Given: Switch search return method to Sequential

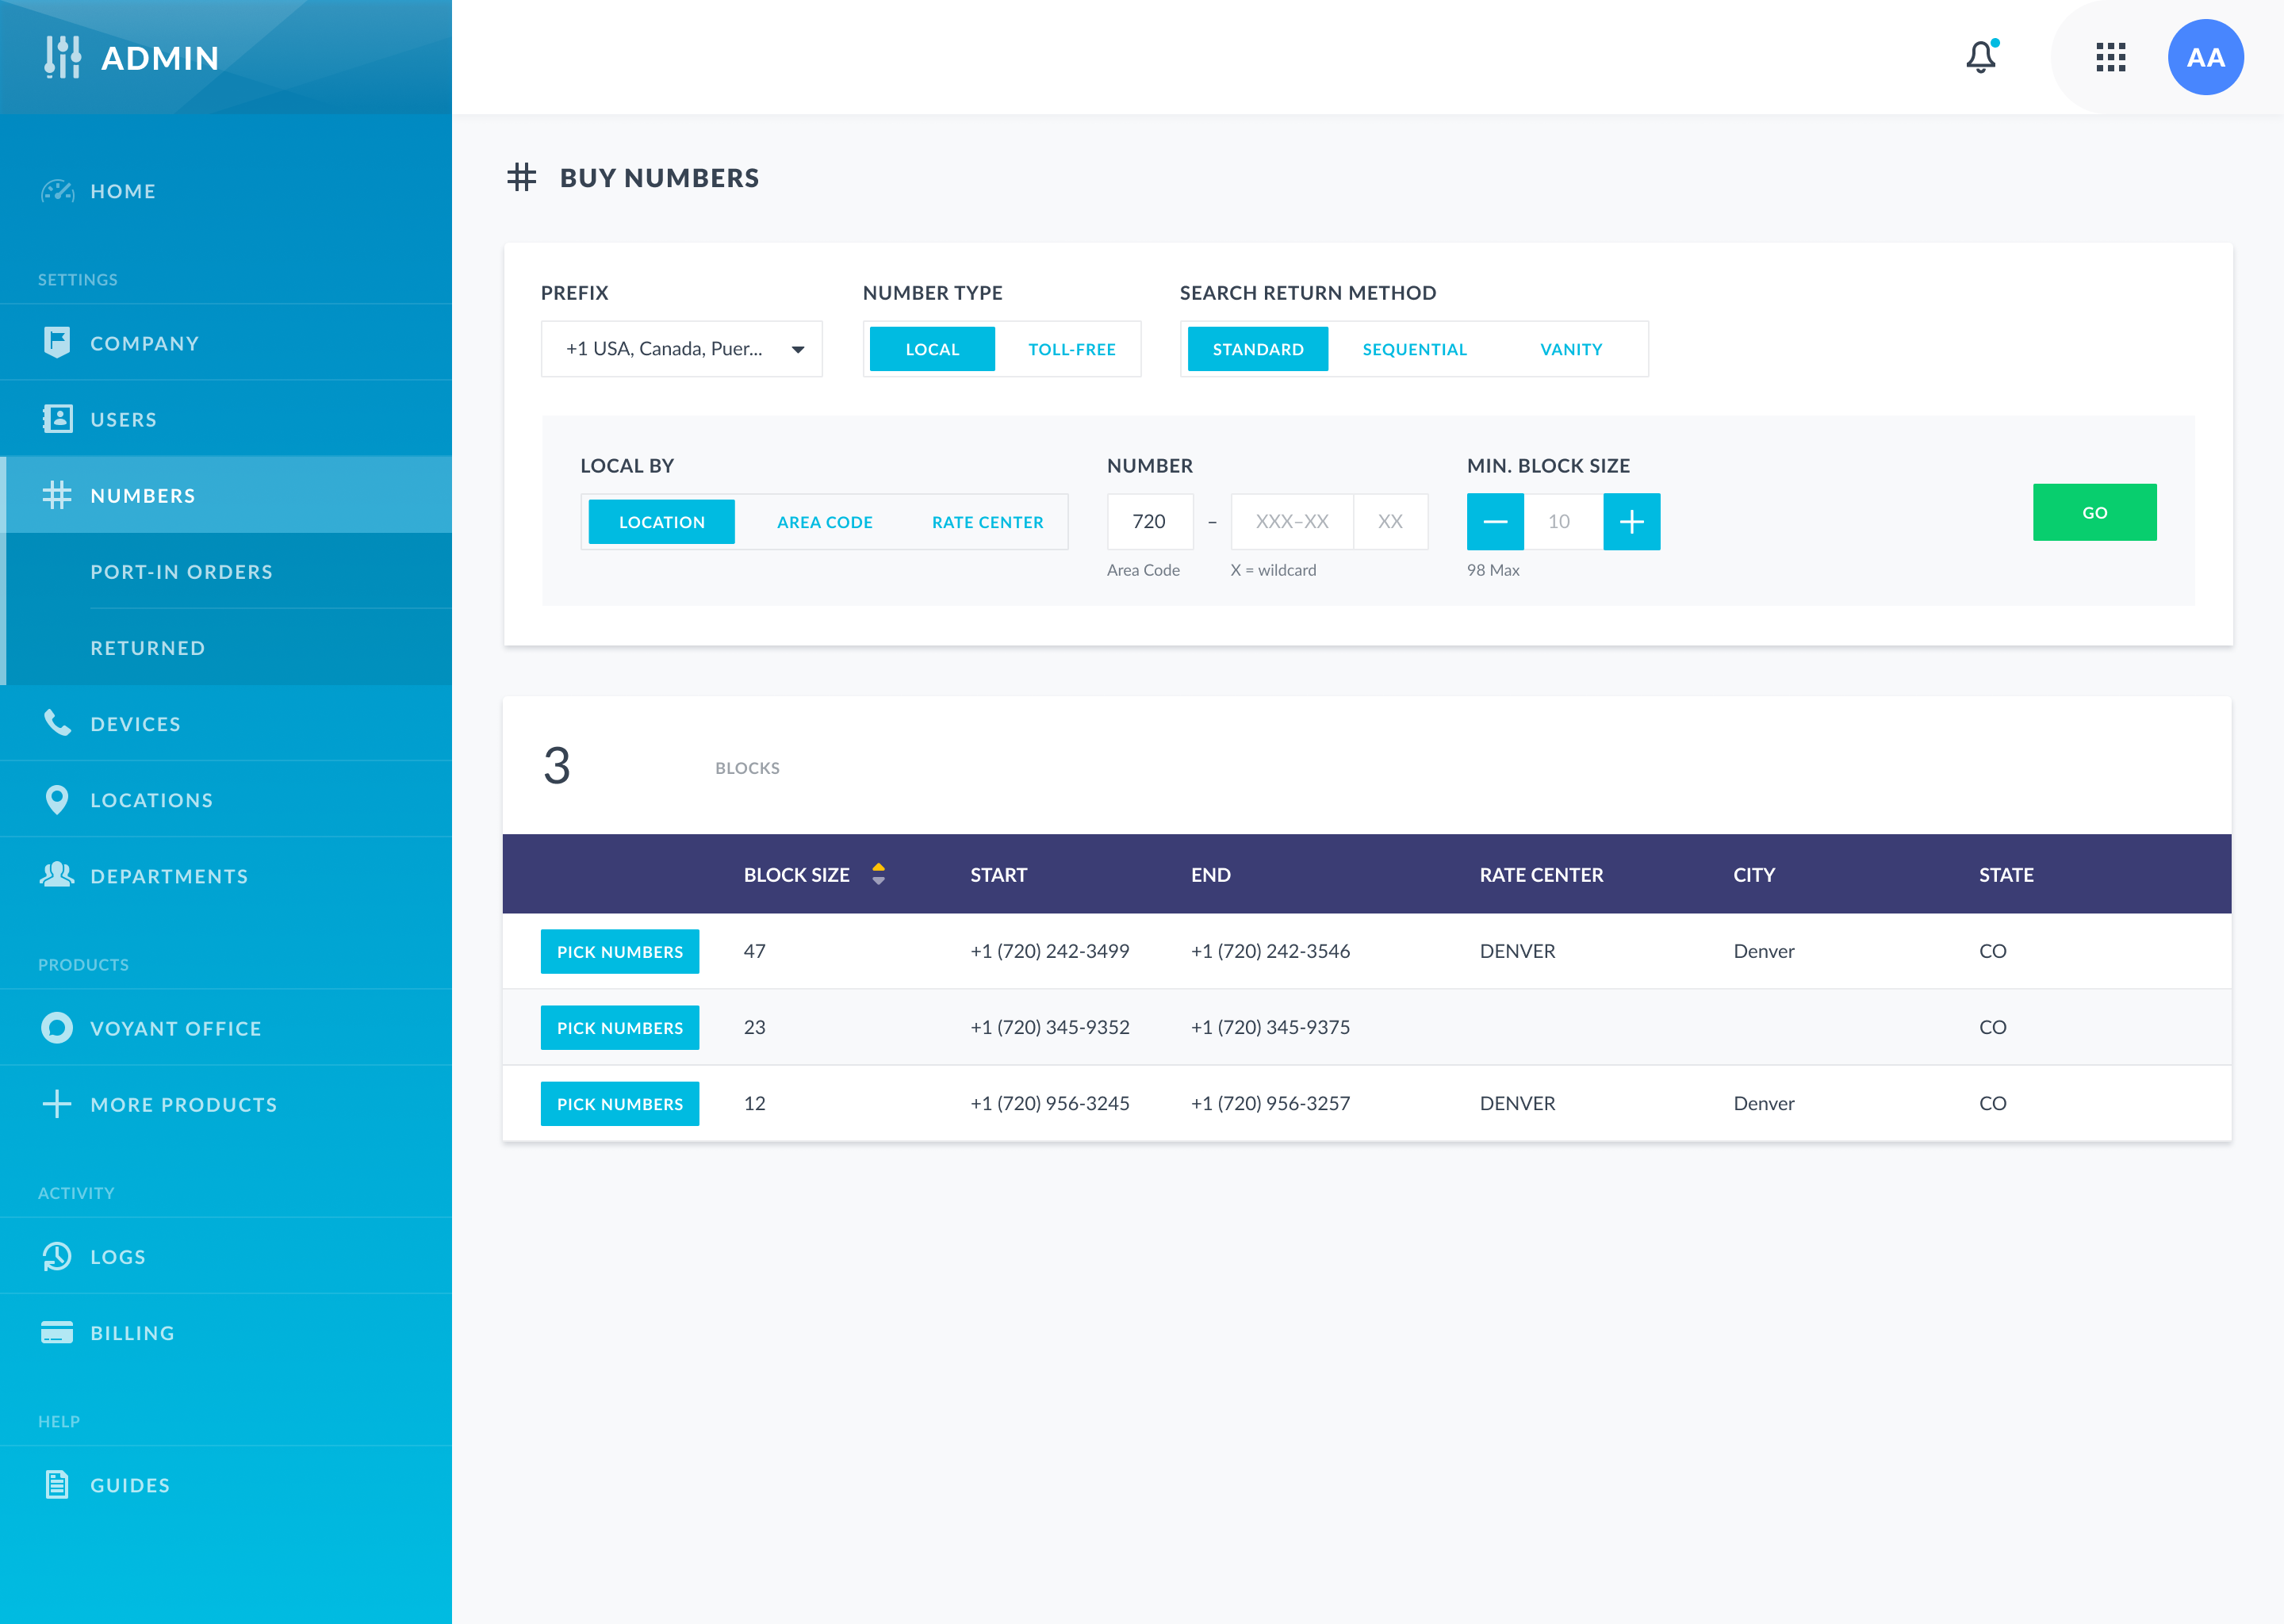Looking at the screenshot, I should click(1414, 349).
